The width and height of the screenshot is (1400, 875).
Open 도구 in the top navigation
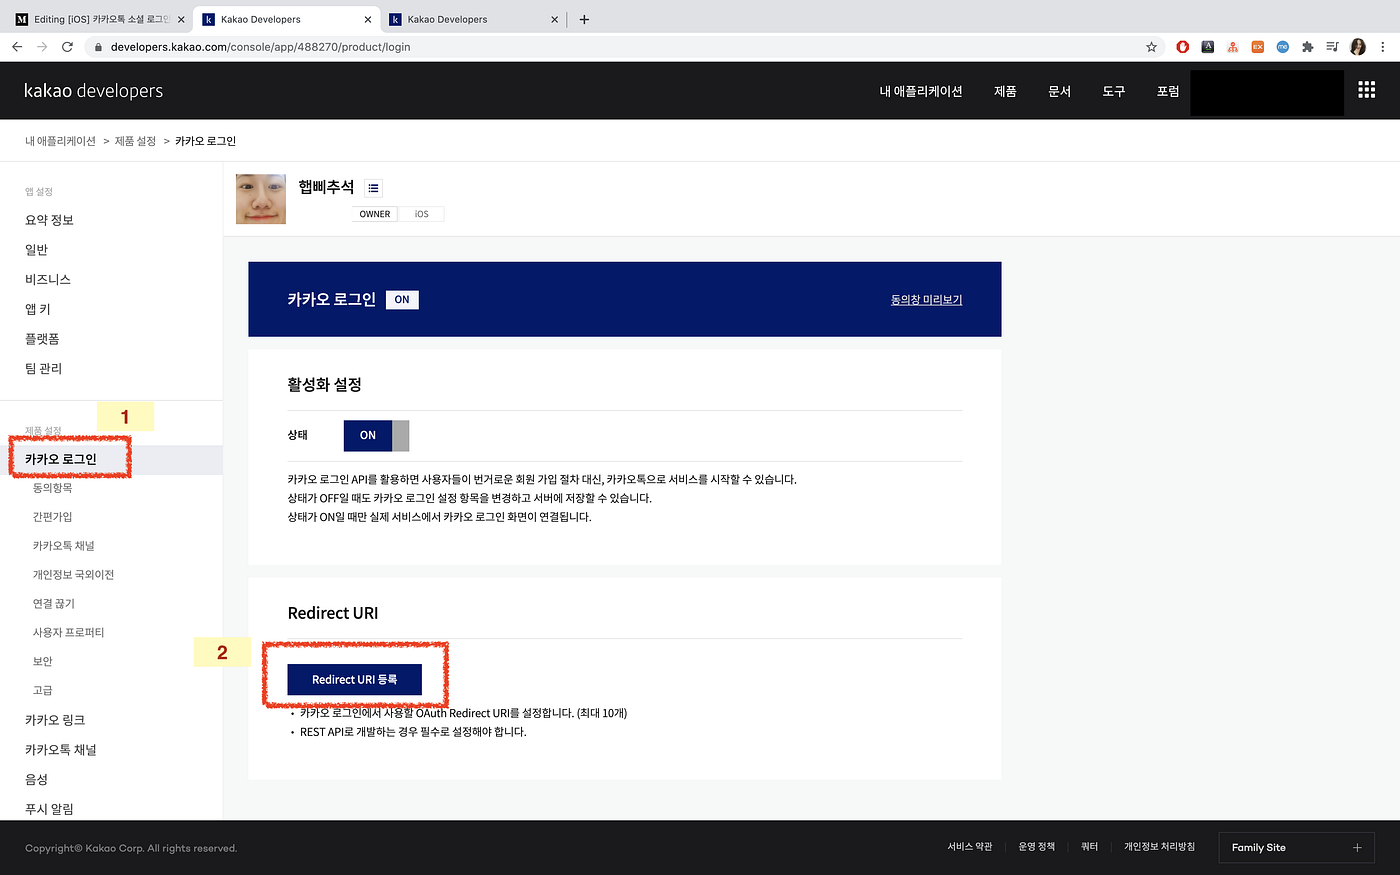[1114, 91]
